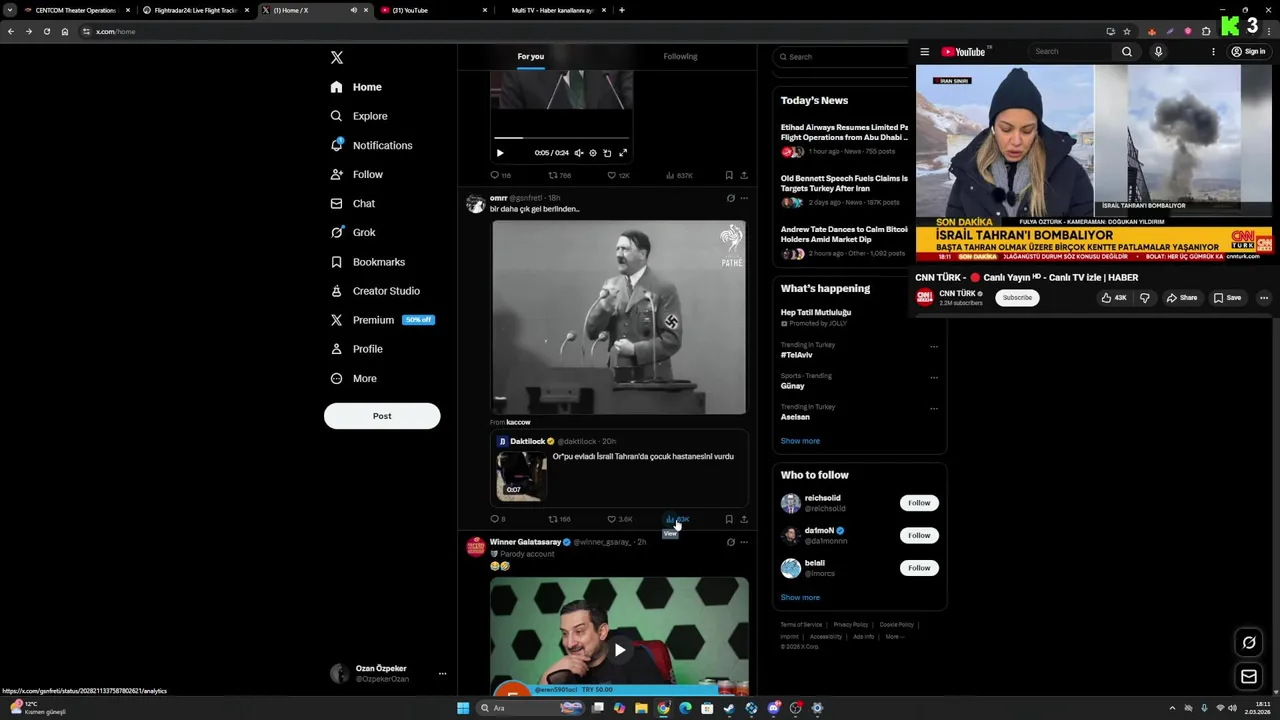
Task: Open three-dot menu for Aselsan trend
Action: click(934, 408)
